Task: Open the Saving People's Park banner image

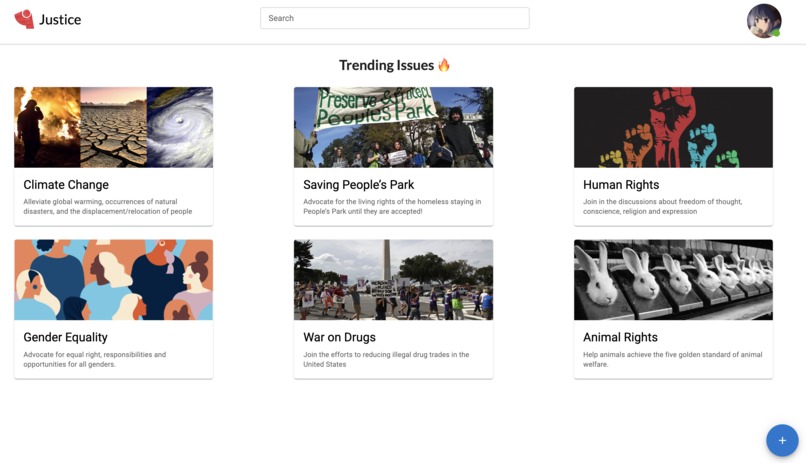Action: 393,127
